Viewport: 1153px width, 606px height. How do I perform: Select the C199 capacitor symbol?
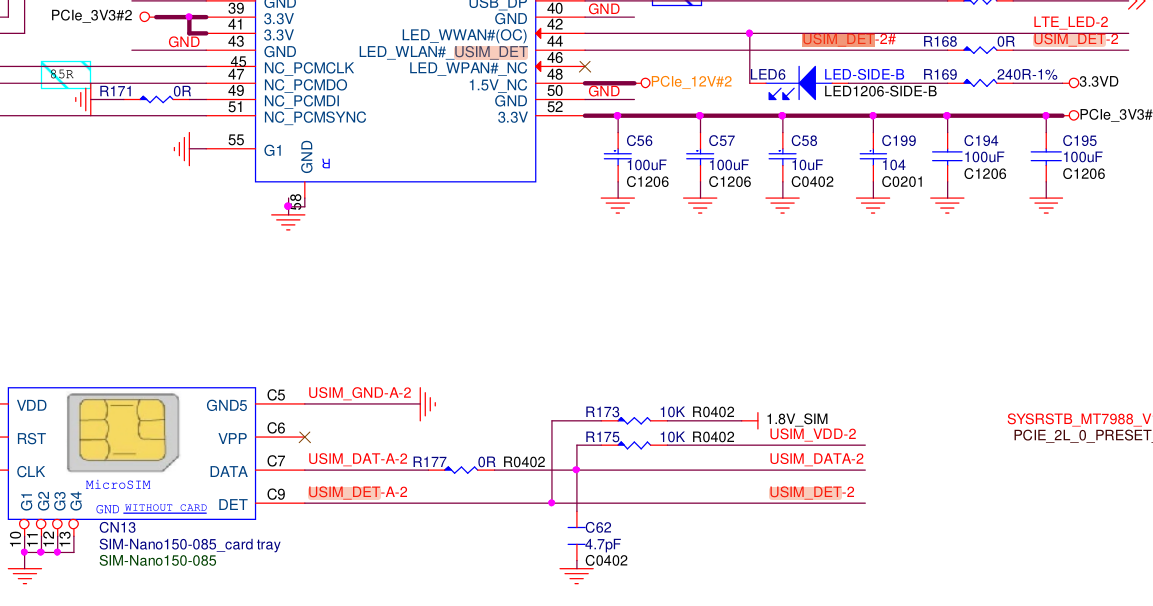(872, 156)
